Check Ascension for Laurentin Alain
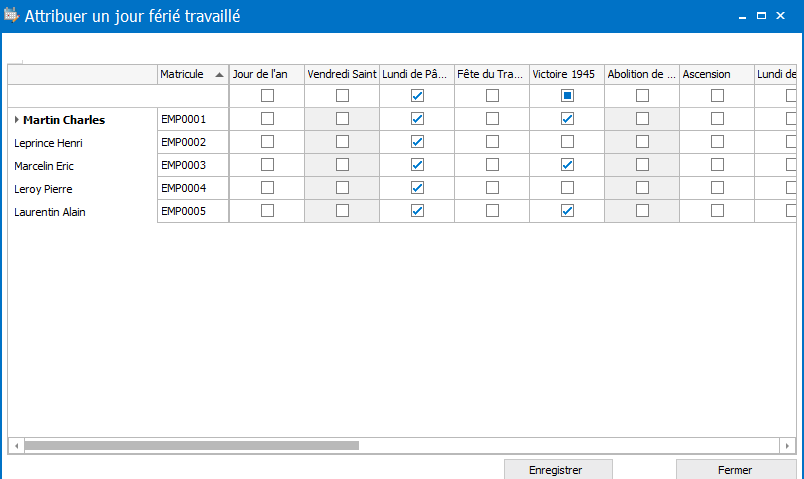 click(x=717, y=211)
